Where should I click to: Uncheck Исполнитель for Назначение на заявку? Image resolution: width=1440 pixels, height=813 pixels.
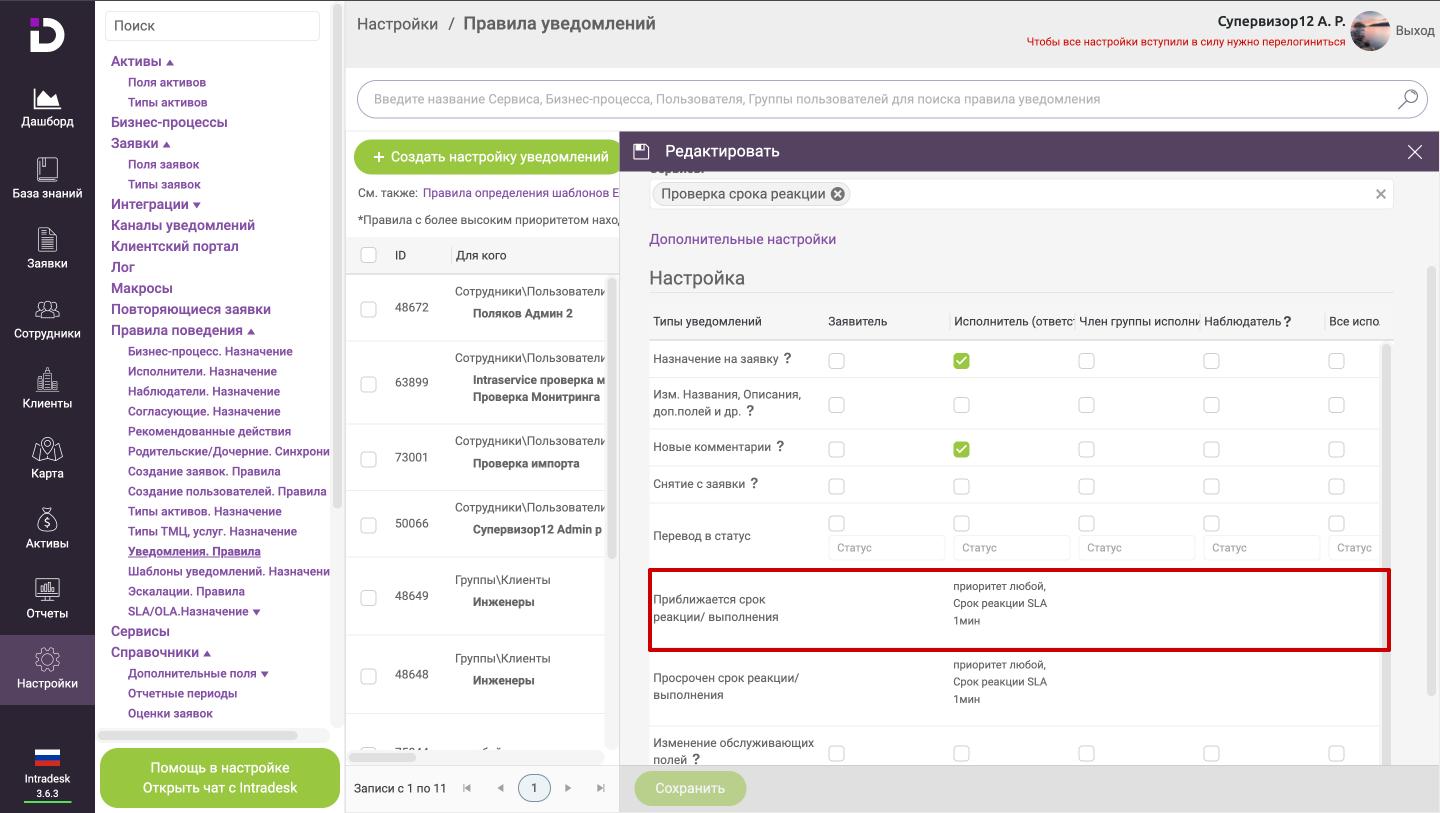click(x=961, y=361)
